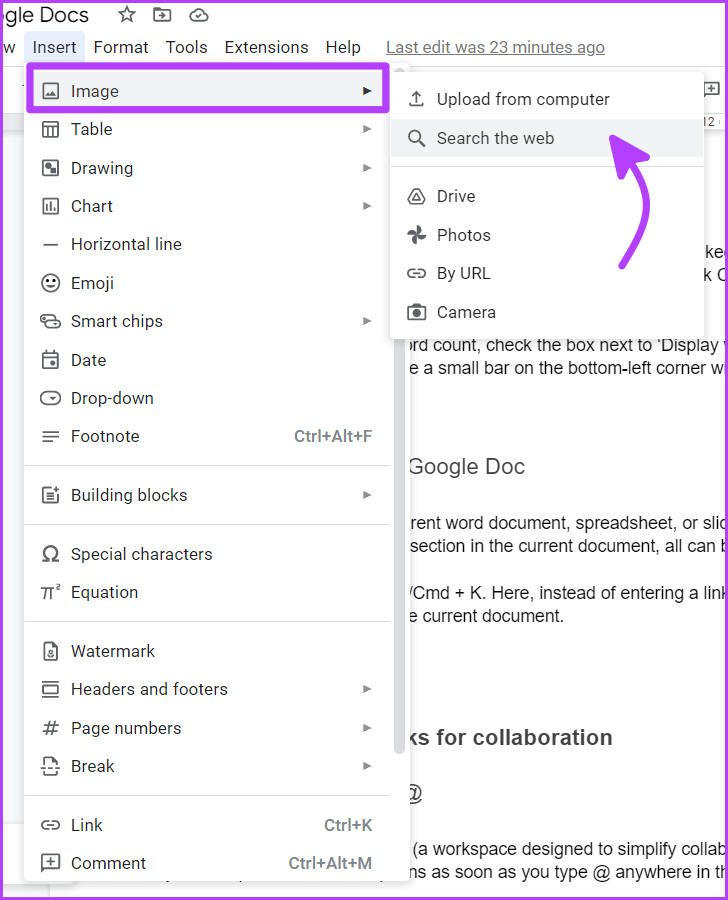Expand the Image submenu arrow
The image size is (728, 900).
[367, 91]
